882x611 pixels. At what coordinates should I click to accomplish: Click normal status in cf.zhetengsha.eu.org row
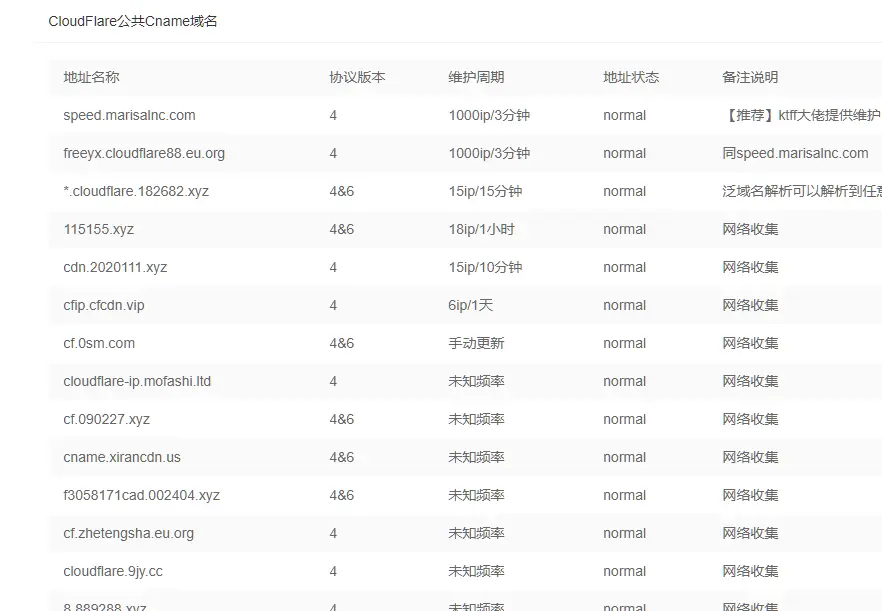pos(624,533)
